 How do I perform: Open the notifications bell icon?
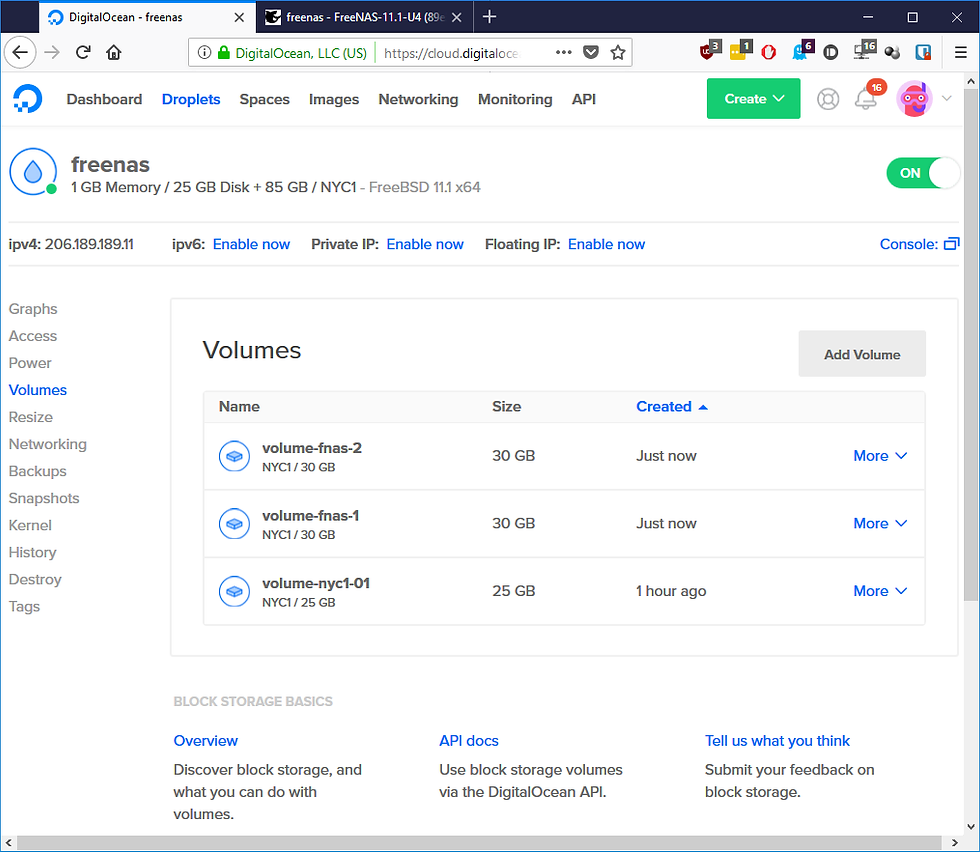[866, 99]
